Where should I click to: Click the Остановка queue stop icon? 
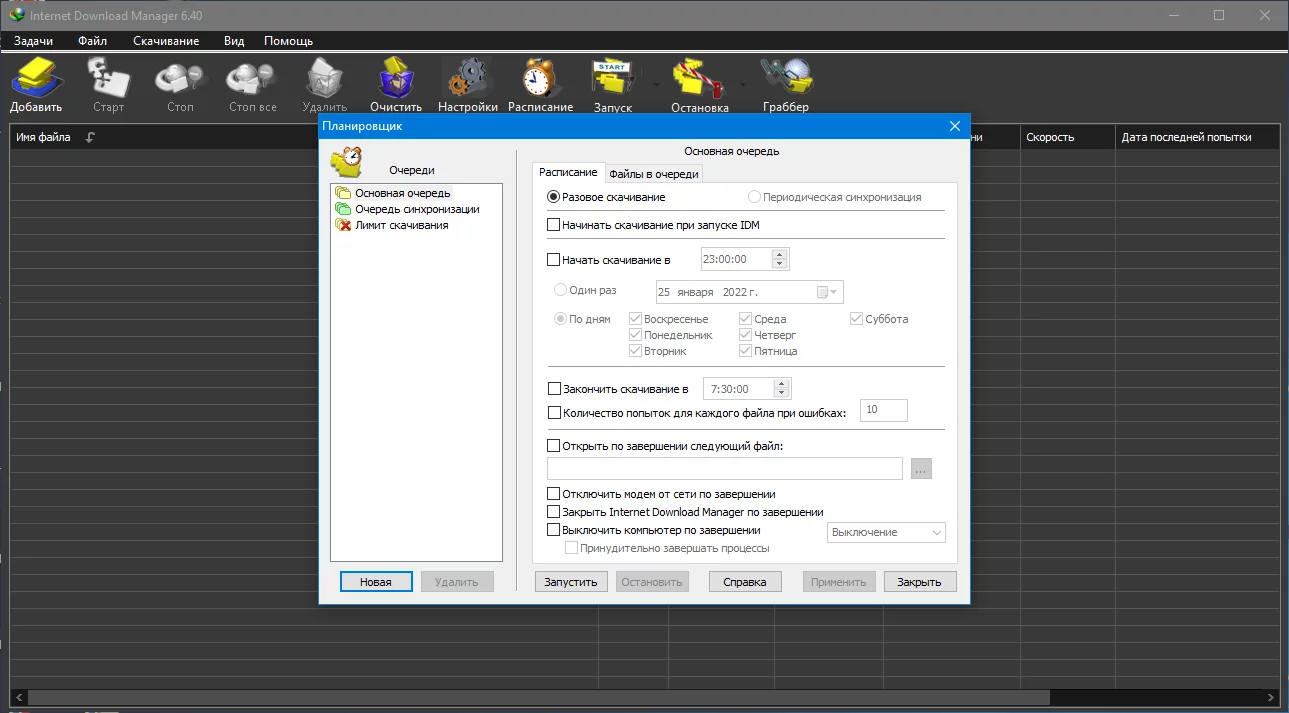[700, 78]
